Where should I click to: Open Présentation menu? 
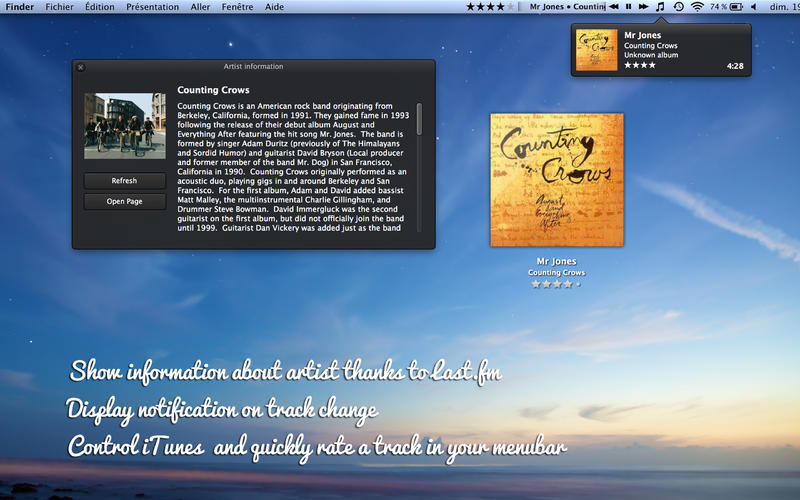(153, 7)
